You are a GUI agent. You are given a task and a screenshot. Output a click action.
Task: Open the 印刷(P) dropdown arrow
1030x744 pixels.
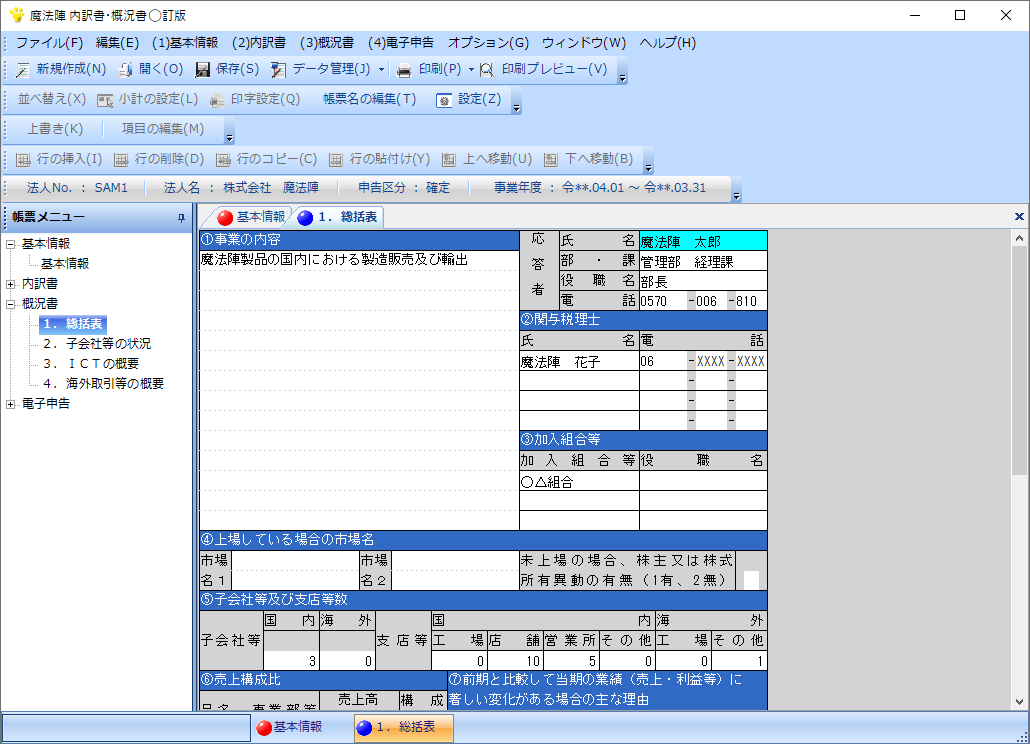(471, 70)
